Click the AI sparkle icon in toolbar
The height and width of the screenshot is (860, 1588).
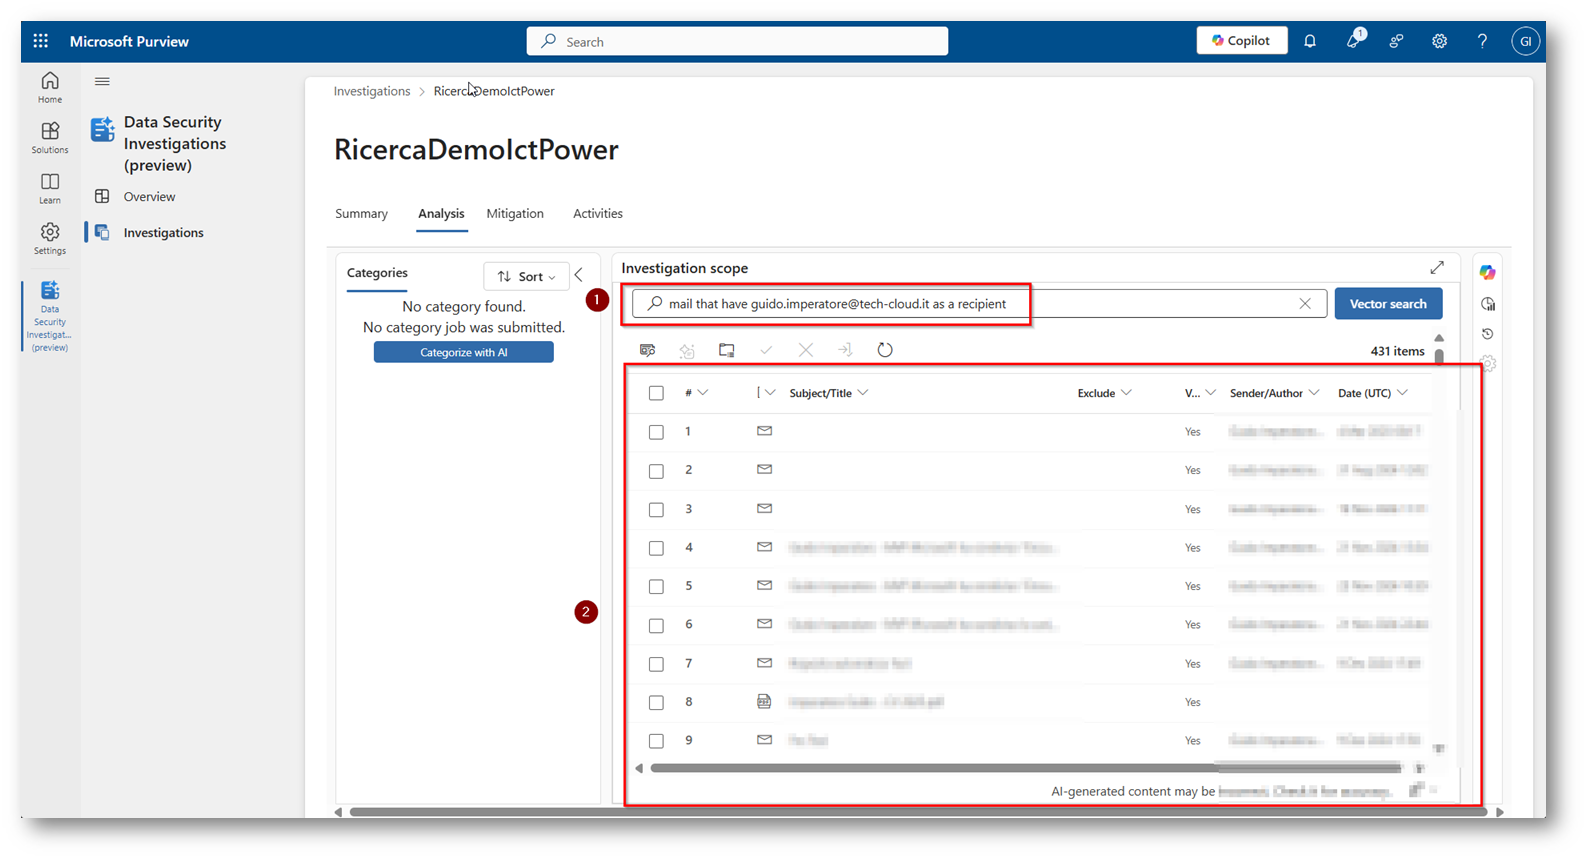click(x=687, y=350)
